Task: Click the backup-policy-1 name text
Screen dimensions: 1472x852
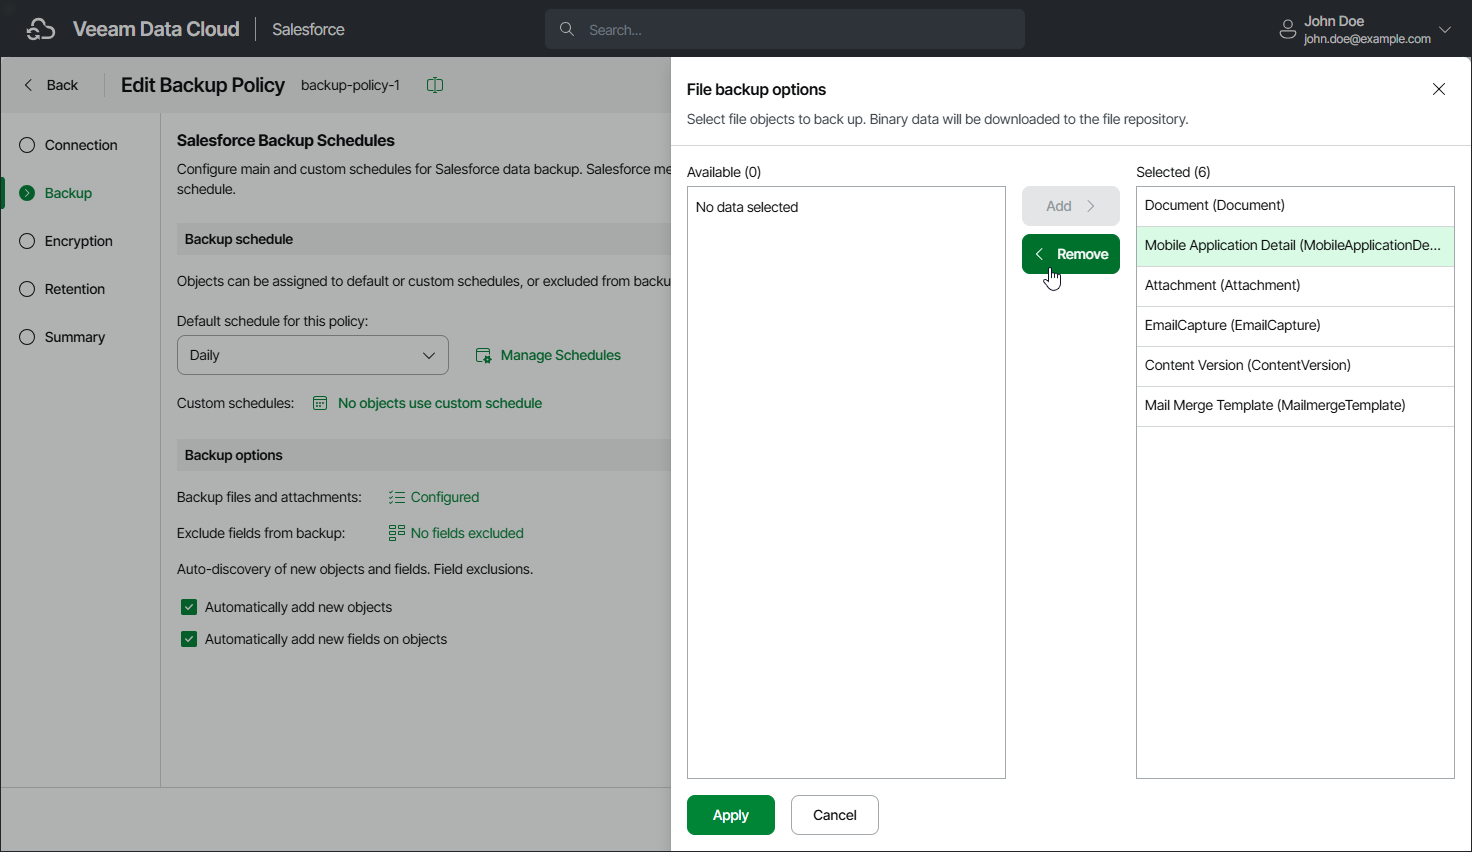Action: [350, 85]
